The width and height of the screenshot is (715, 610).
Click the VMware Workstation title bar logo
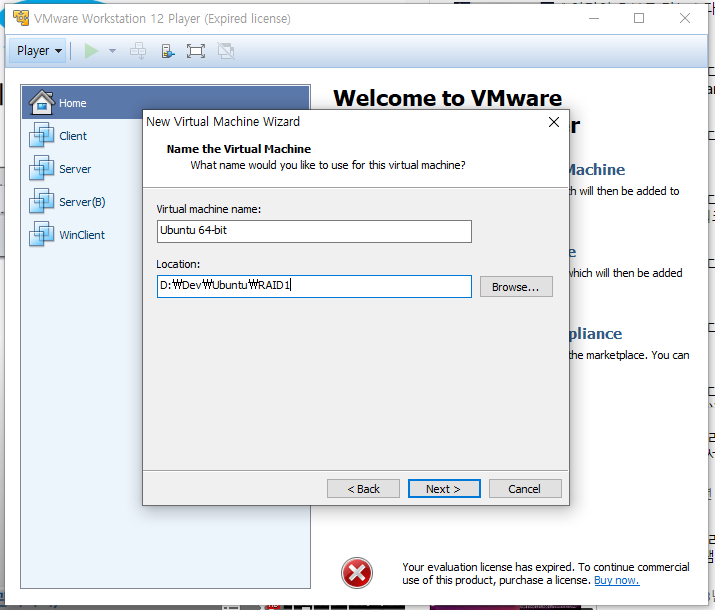point(21,18)
